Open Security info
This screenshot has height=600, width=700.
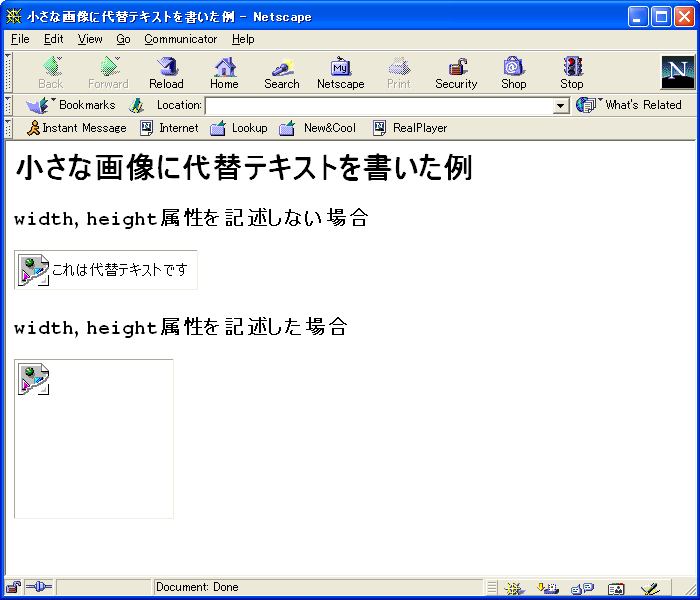click(456, 72)
